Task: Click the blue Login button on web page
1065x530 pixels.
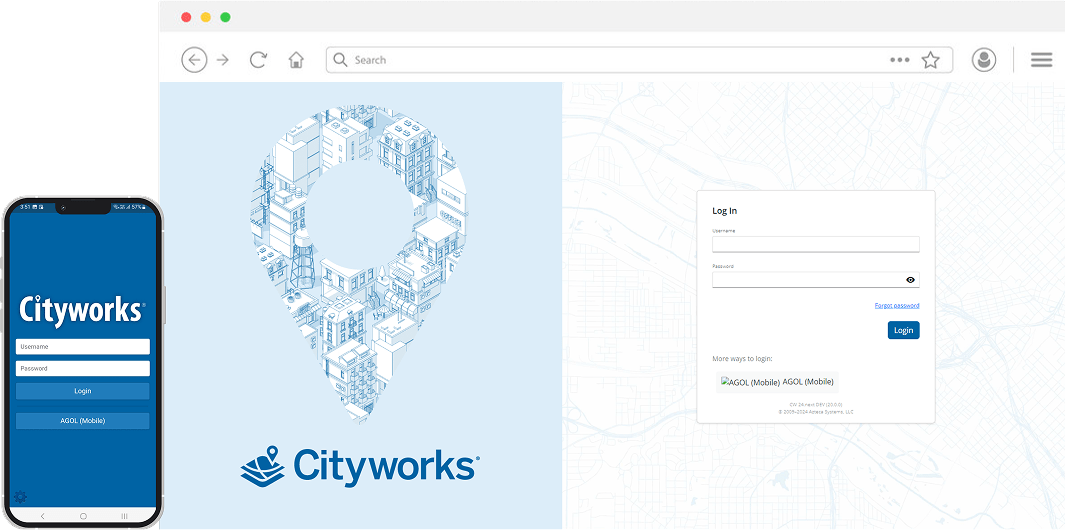Action: click(x=903, y=330)
